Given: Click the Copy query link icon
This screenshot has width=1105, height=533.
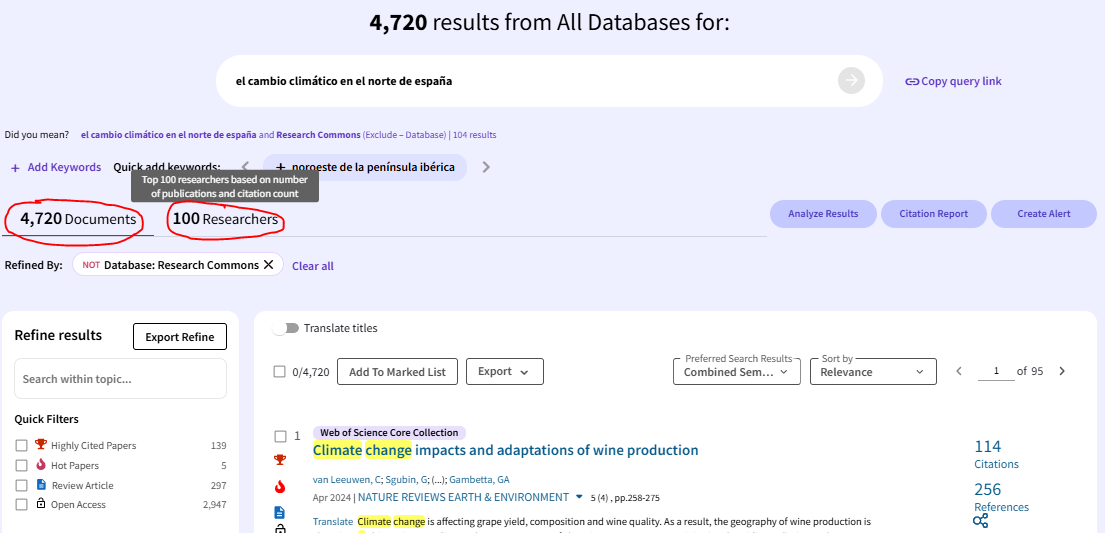Looking at the screenshot, I should 912,82.
